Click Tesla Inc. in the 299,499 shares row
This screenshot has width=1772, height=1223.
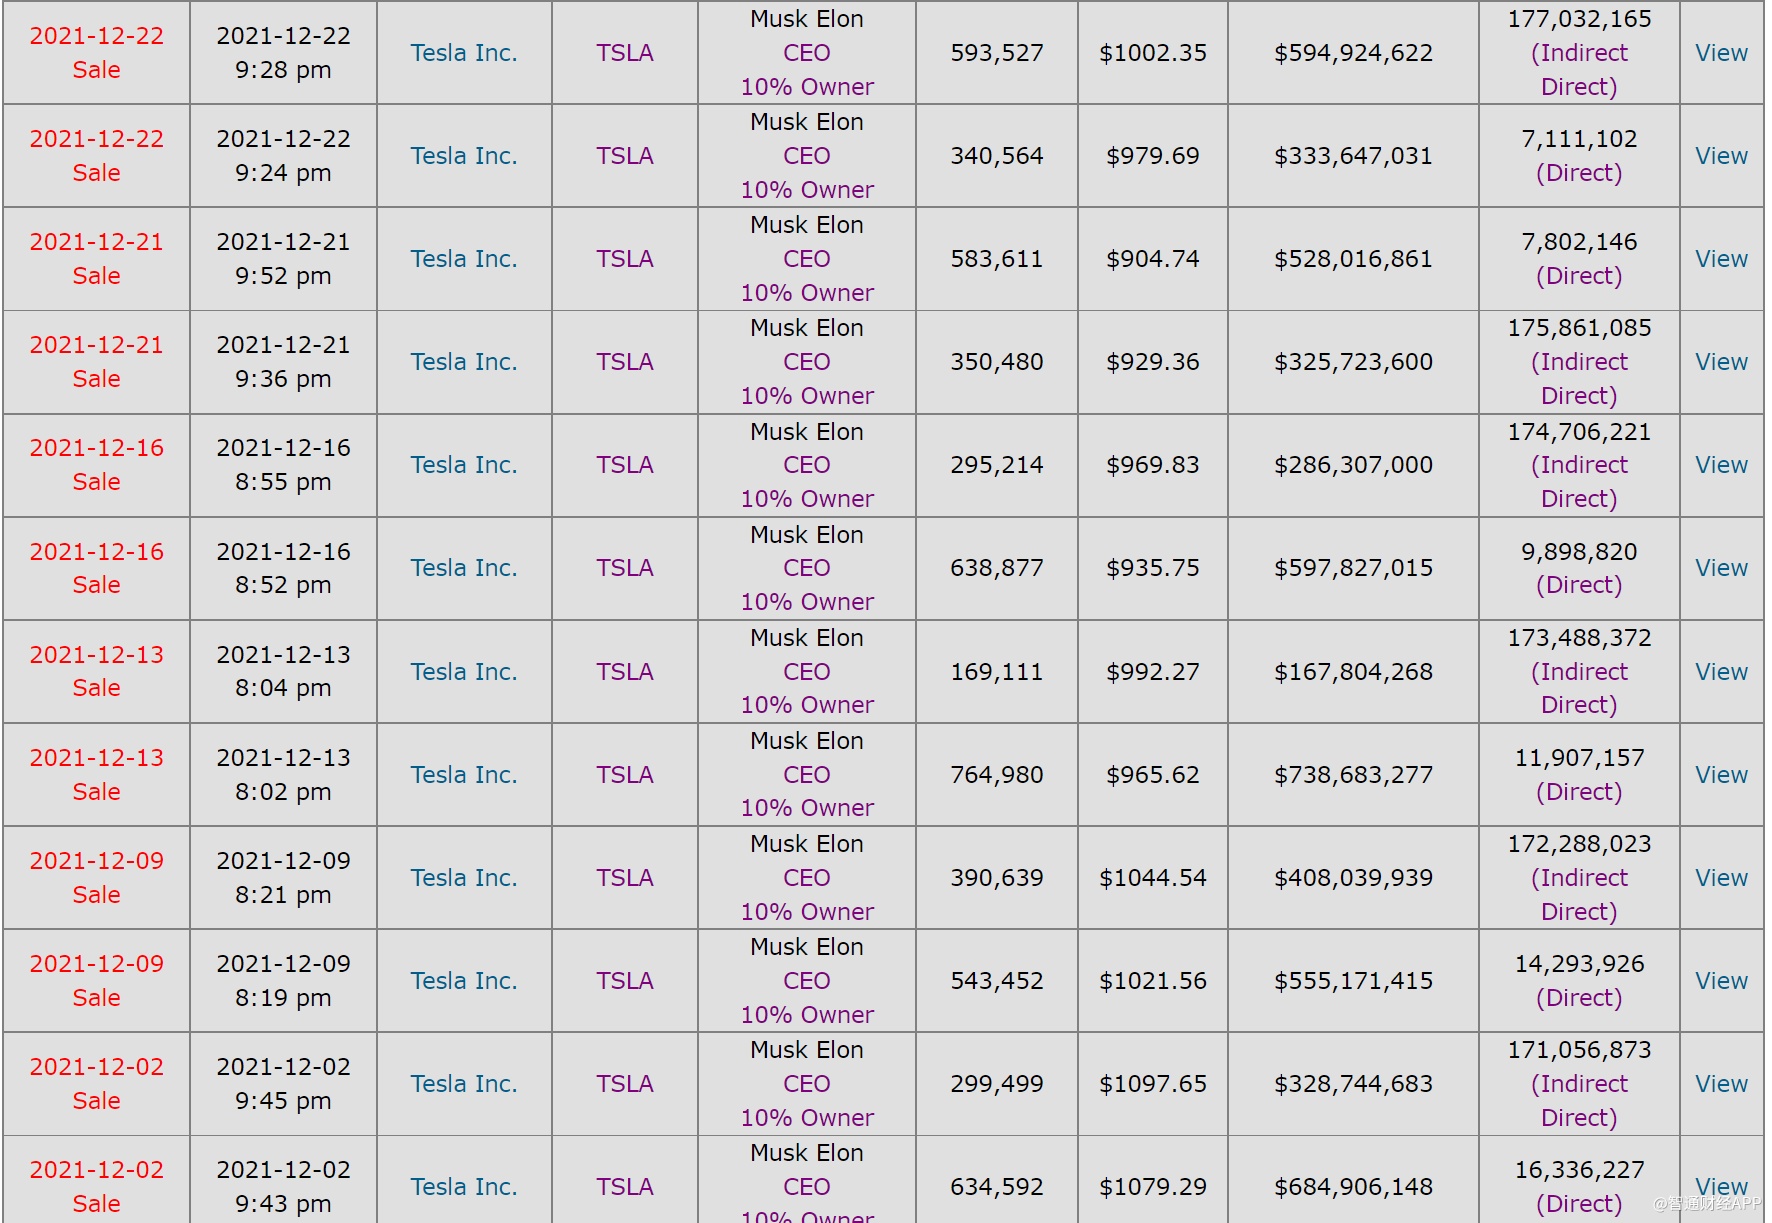[464, 1084]
